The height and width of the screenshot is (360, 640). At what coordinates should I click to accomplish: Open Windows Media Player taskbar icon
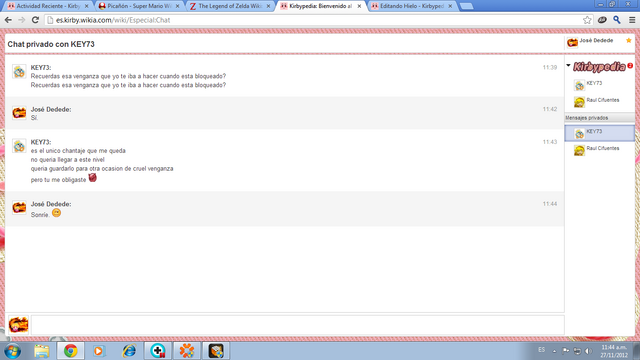[x=98, y=351]
